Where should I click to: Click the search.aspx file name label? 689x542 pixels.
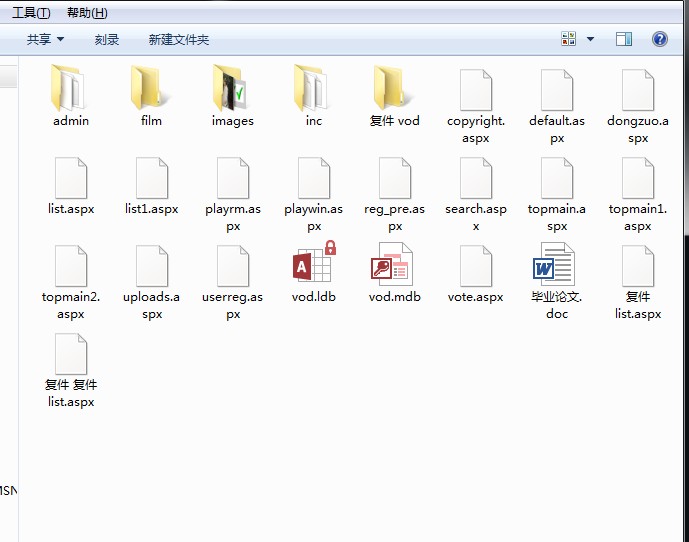475,217
